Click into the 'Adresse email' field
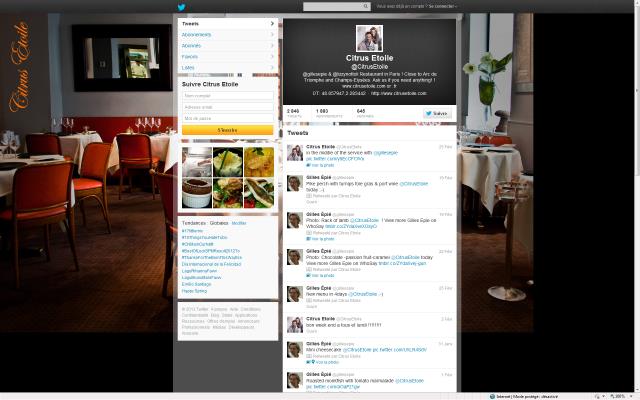 (x=228, y=107)
